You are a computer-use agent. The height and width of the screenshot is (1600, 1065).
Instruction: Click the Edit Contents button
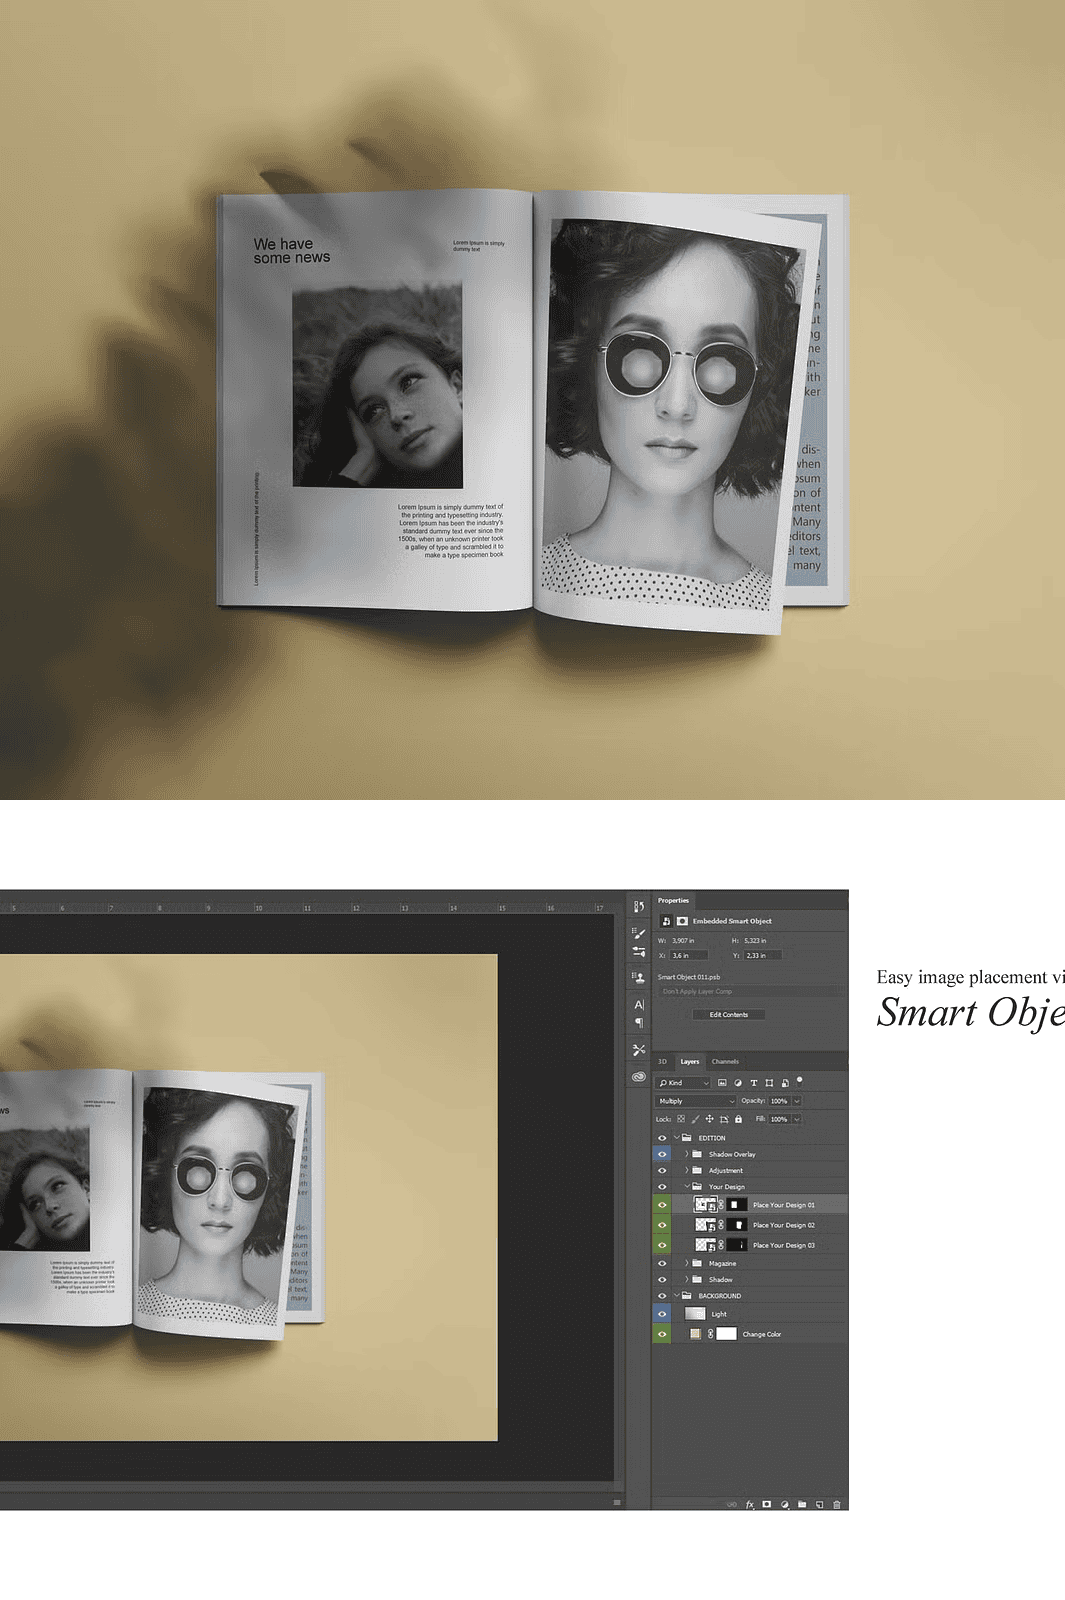[728, 1015]
